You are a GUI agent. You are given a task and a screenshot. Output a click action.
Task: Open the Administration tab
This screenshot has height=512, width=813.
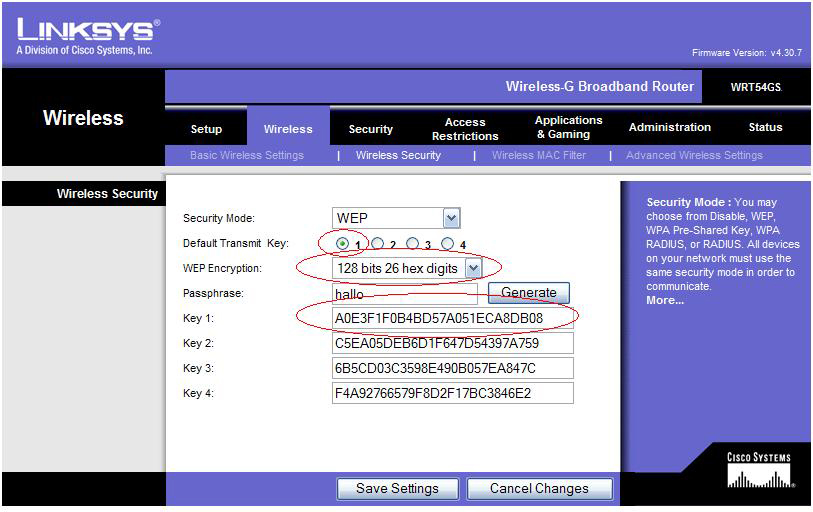tap(670, 127)
